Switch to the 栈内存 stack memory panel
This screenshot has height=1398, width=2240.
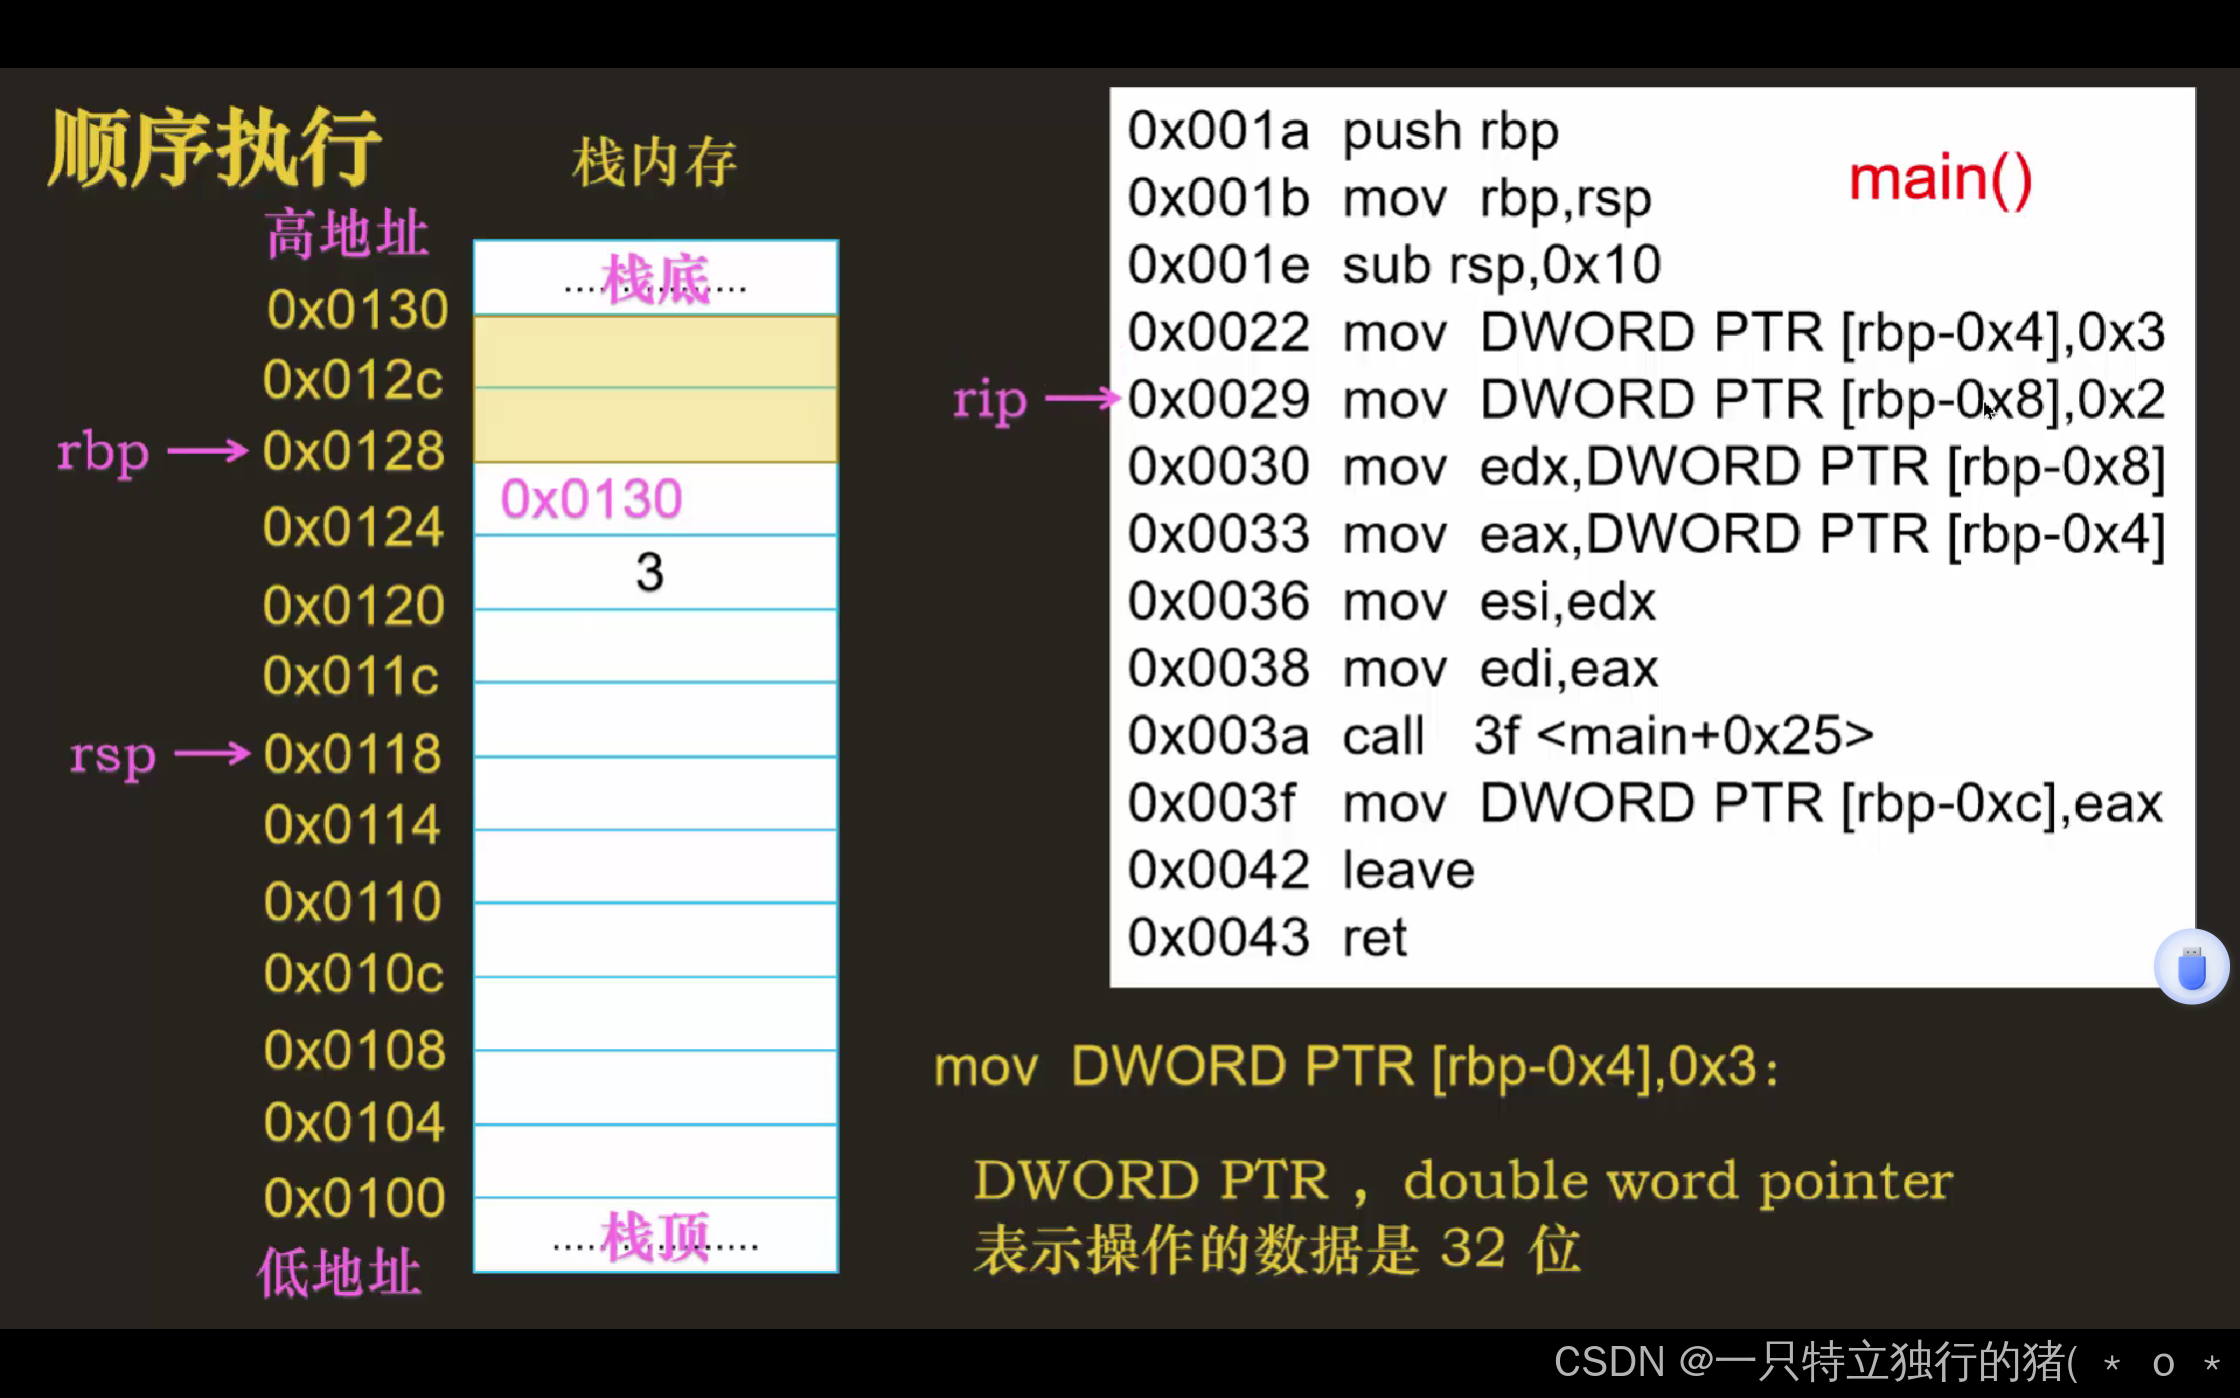click(653, 162)
